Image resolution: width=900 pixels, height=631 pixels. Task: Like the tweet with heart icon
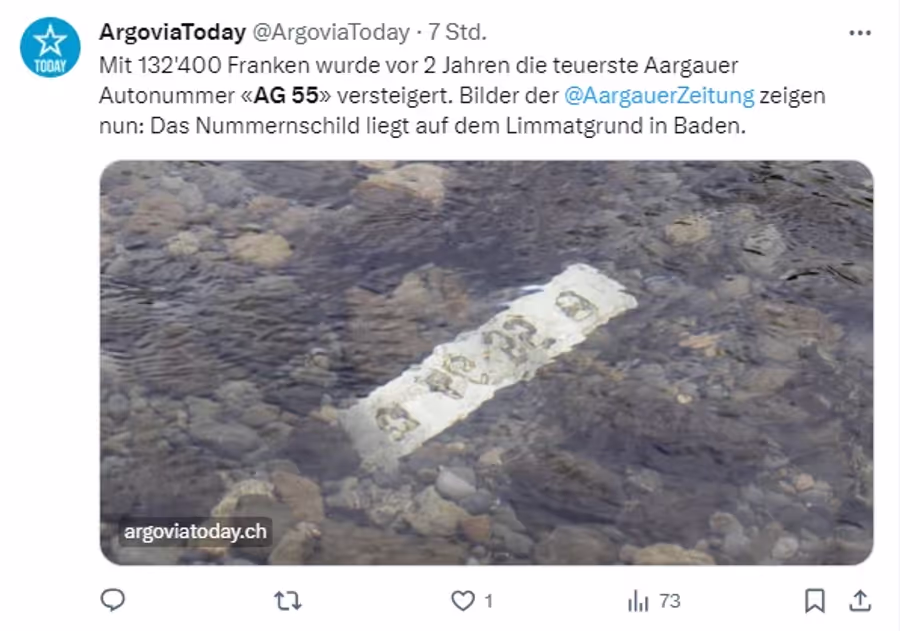tap(463, 601)
